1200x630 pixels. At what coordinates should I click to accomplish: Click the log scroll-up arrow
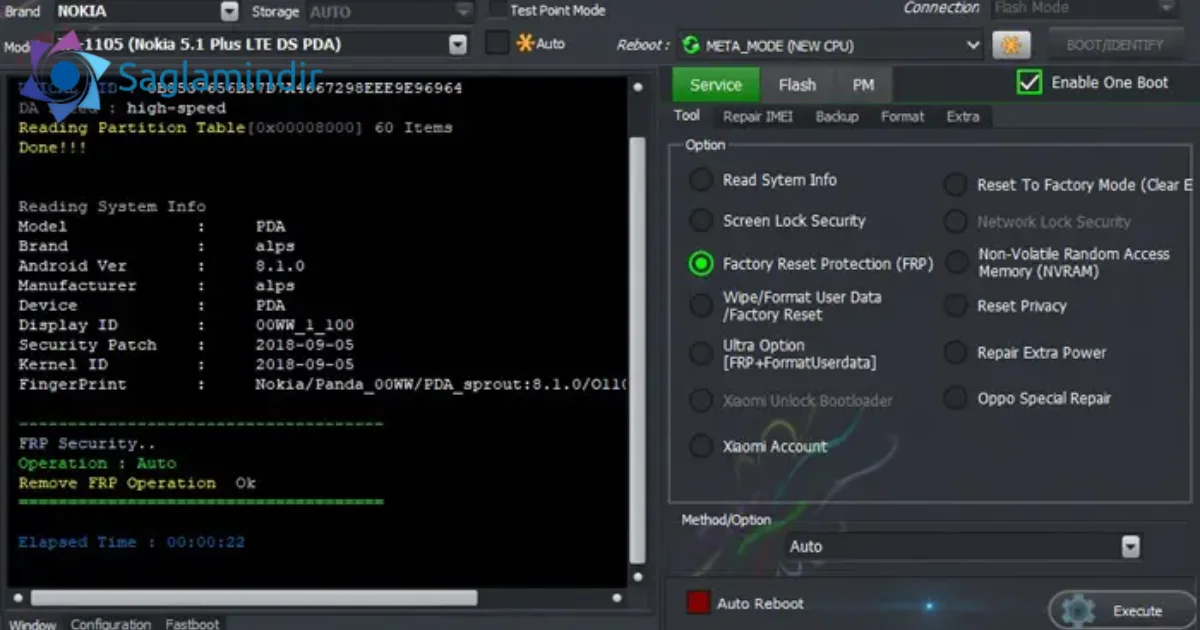638,88
